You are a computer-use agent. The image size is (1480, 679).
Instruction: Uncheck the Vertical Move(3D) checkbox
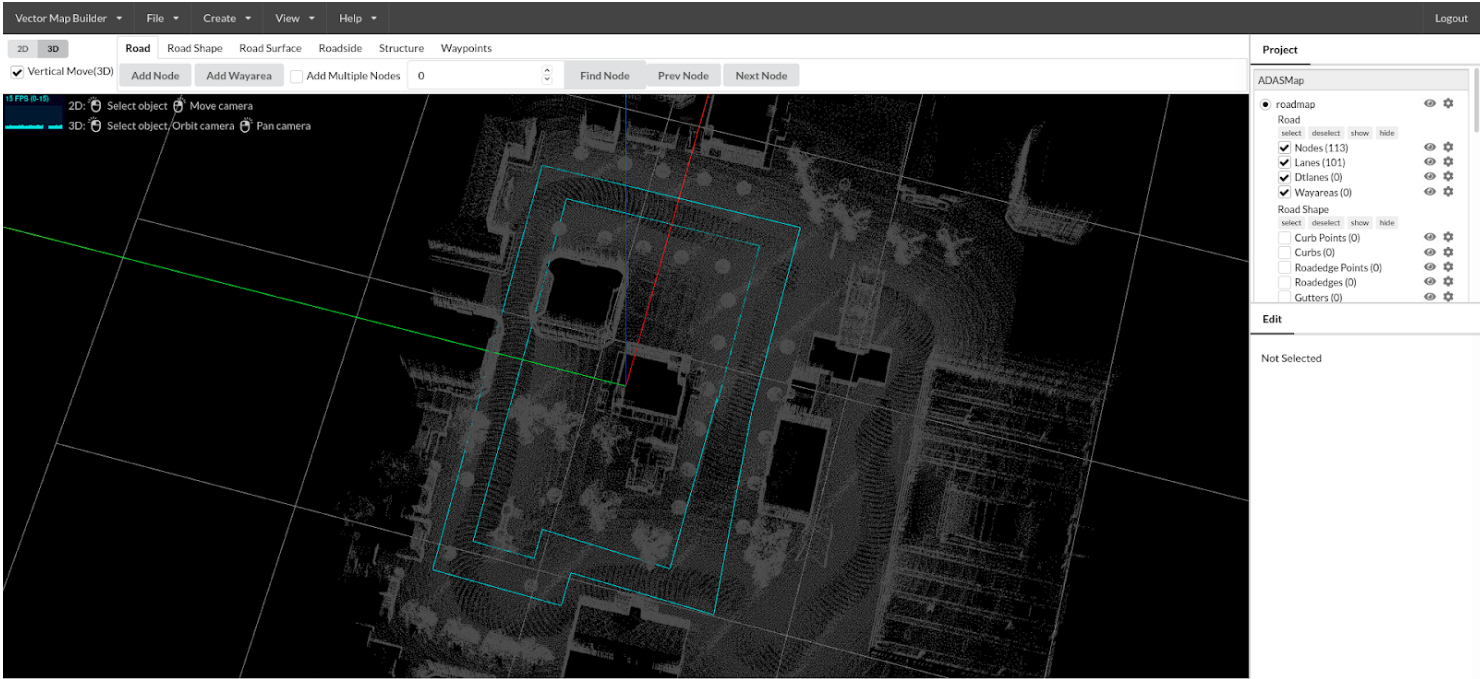(x=17, y=72)
